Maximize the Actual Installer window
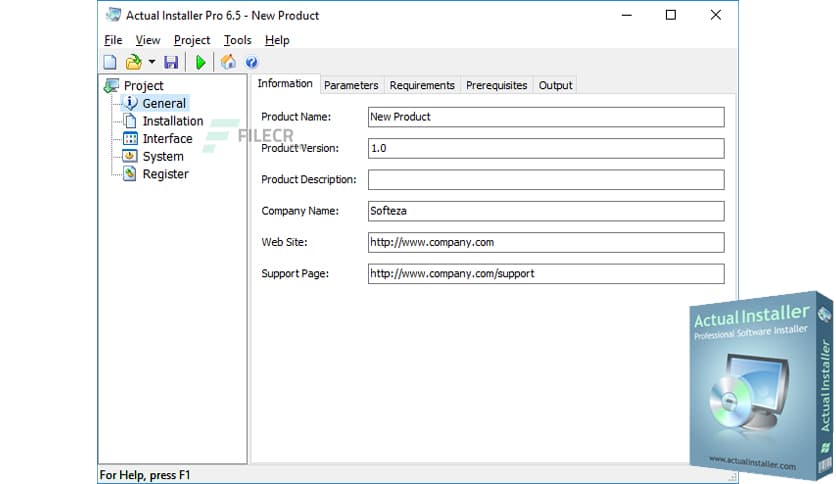Viewport: 836px width, 484px height. tap(671, 15)
